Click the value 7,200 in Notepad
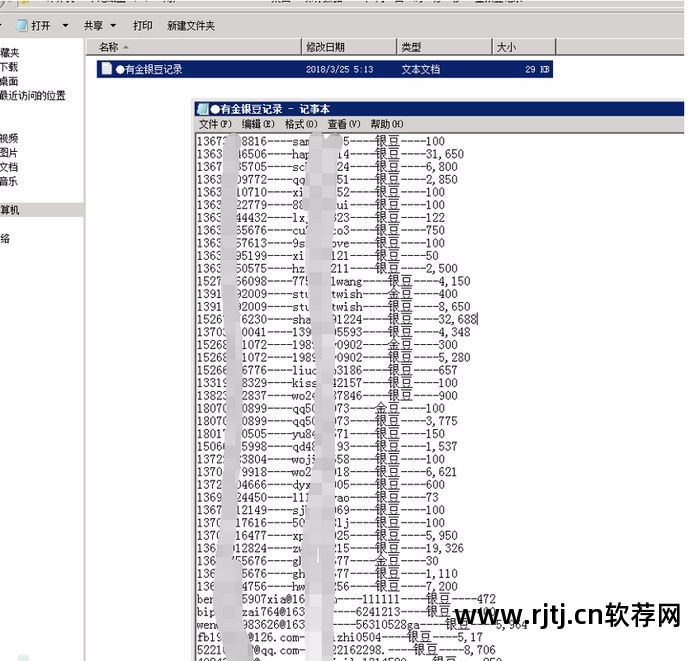This screenshot has width=690, height=661. pyautogui.click(x=441, y=586)
